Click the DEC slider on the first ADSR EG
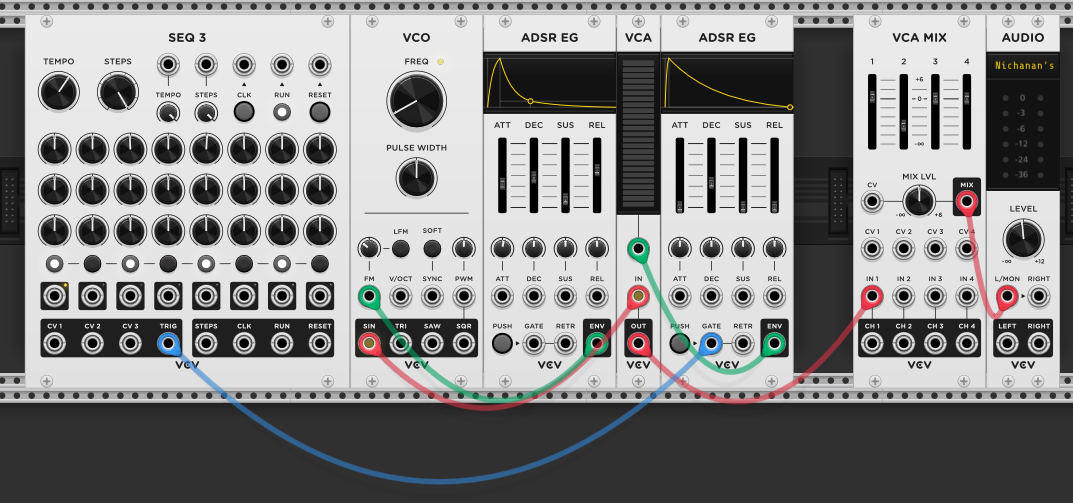 click(534, 175)
